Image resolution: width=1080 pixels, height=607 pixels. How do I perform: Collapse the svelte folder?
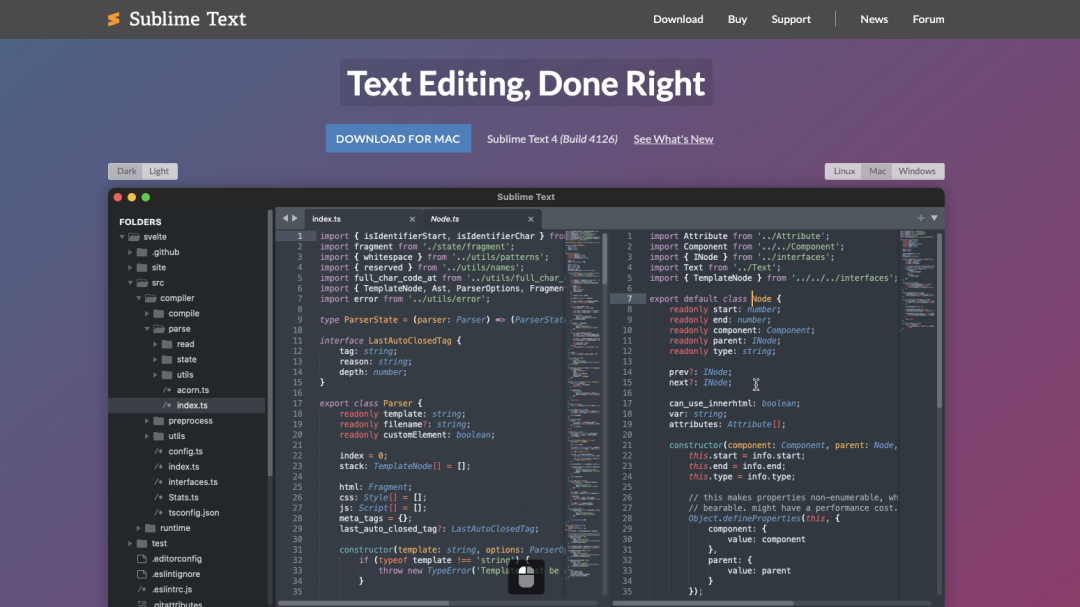click(x=122, y=237)
